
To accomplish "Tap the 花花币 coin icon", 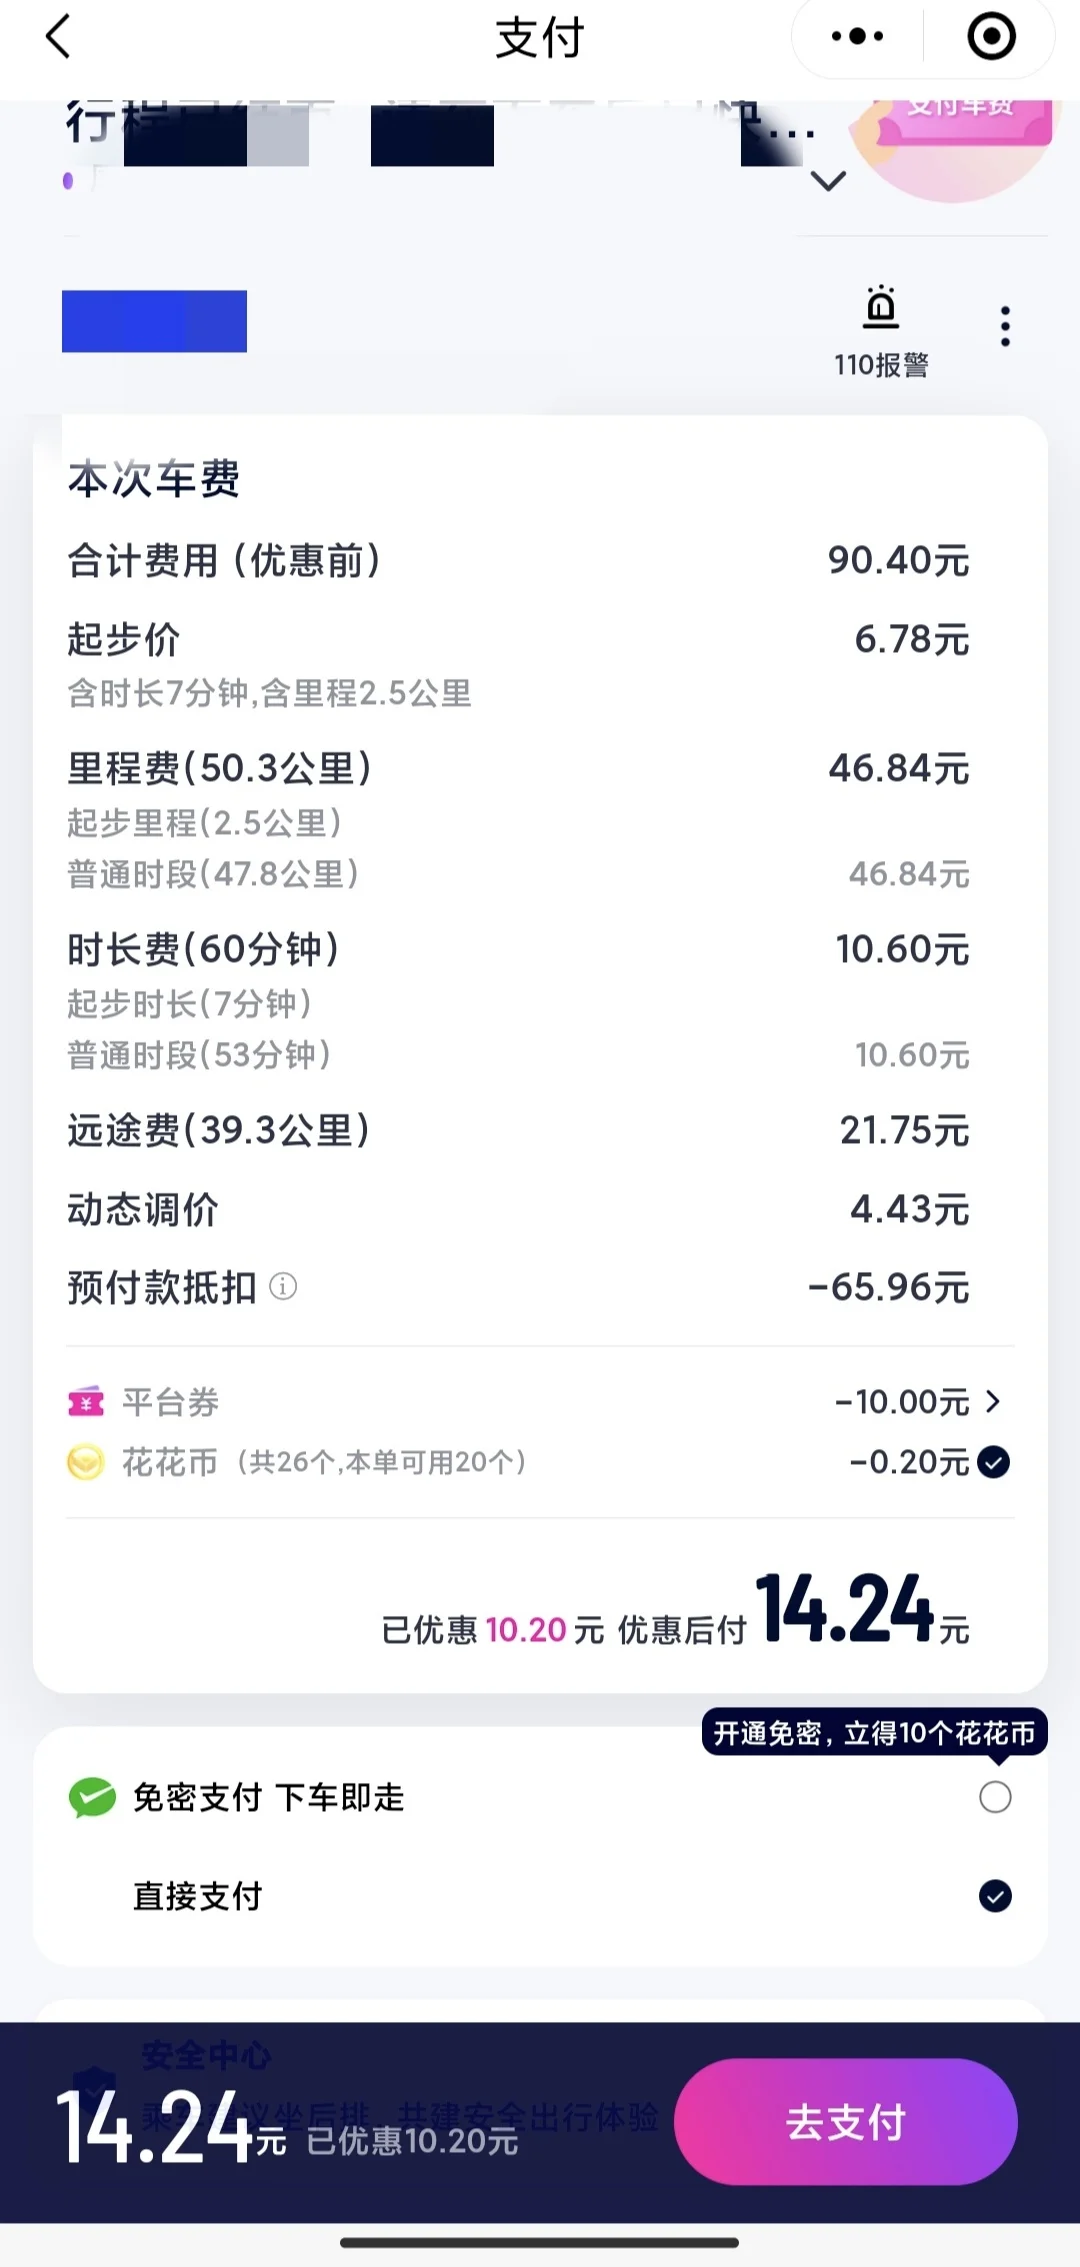I will pos(86,1462).
